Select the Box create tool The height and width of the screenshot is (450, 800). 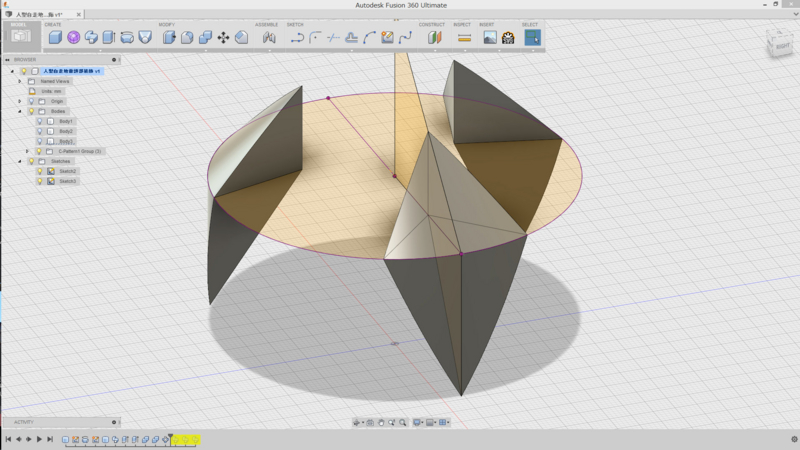point(55,37)
